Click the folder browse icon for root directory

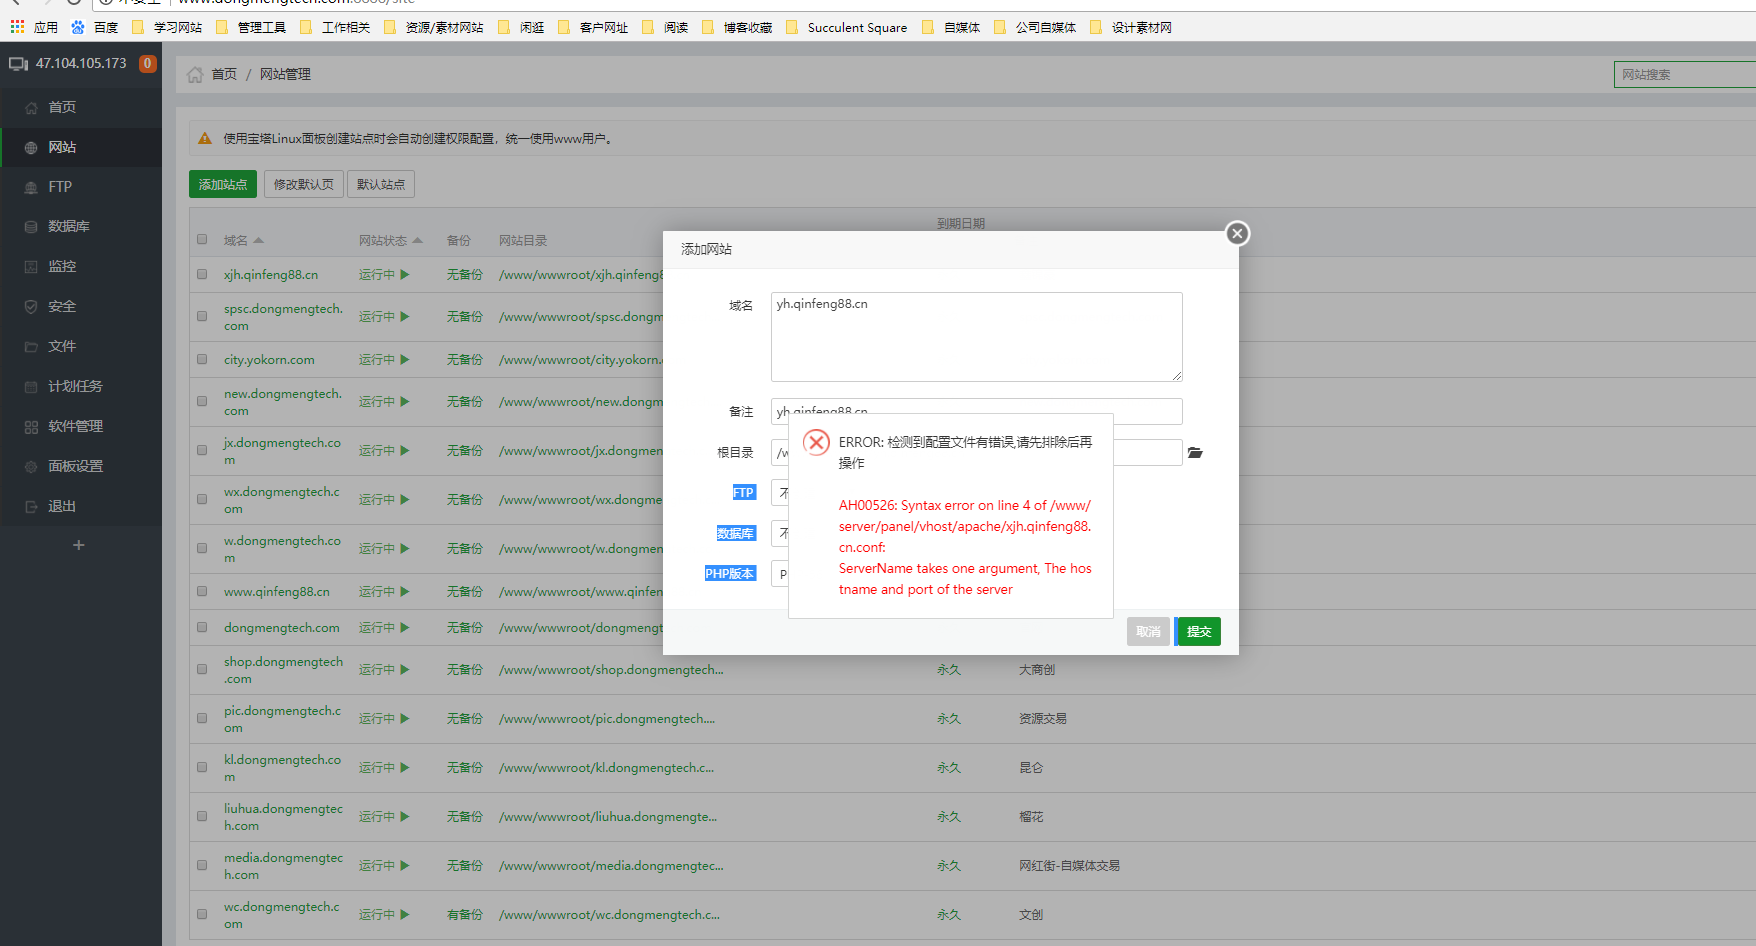click(x=1195, y=453)
